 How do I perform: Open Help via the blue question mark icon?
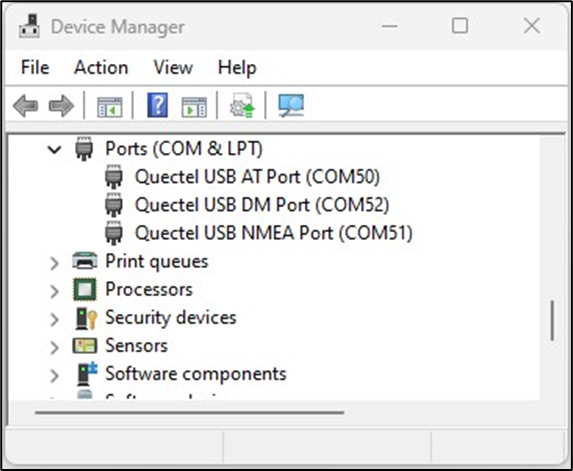coord(158,105)
